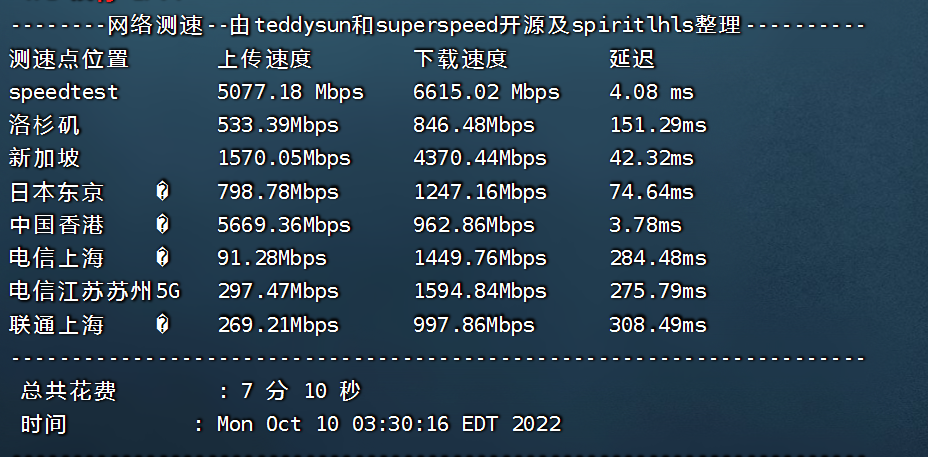Click the 延迟 column header
This screenshot has width=928, height=457.
pos(632,59)
